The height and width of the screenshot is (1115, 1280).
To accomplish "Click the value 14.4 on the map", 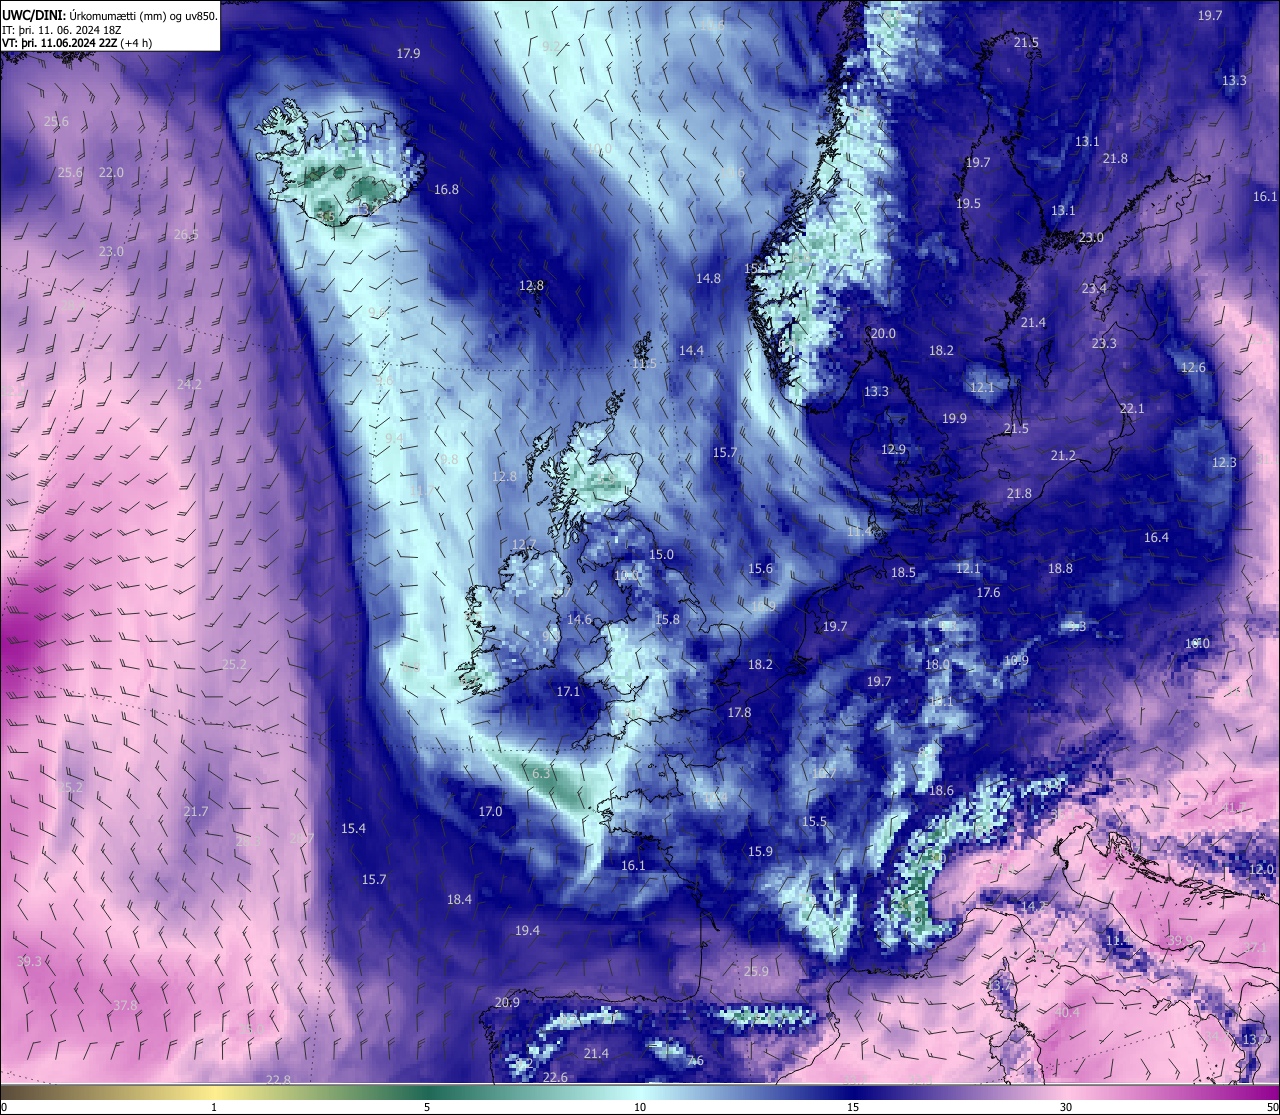I will pos(691,351).
